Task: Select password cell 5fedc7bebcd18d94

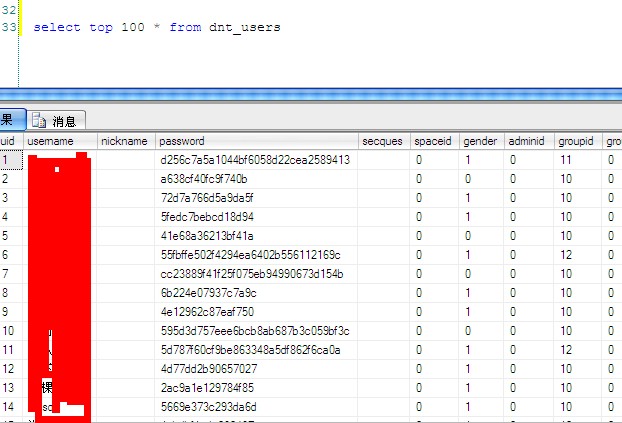Action: pos(257,217)
